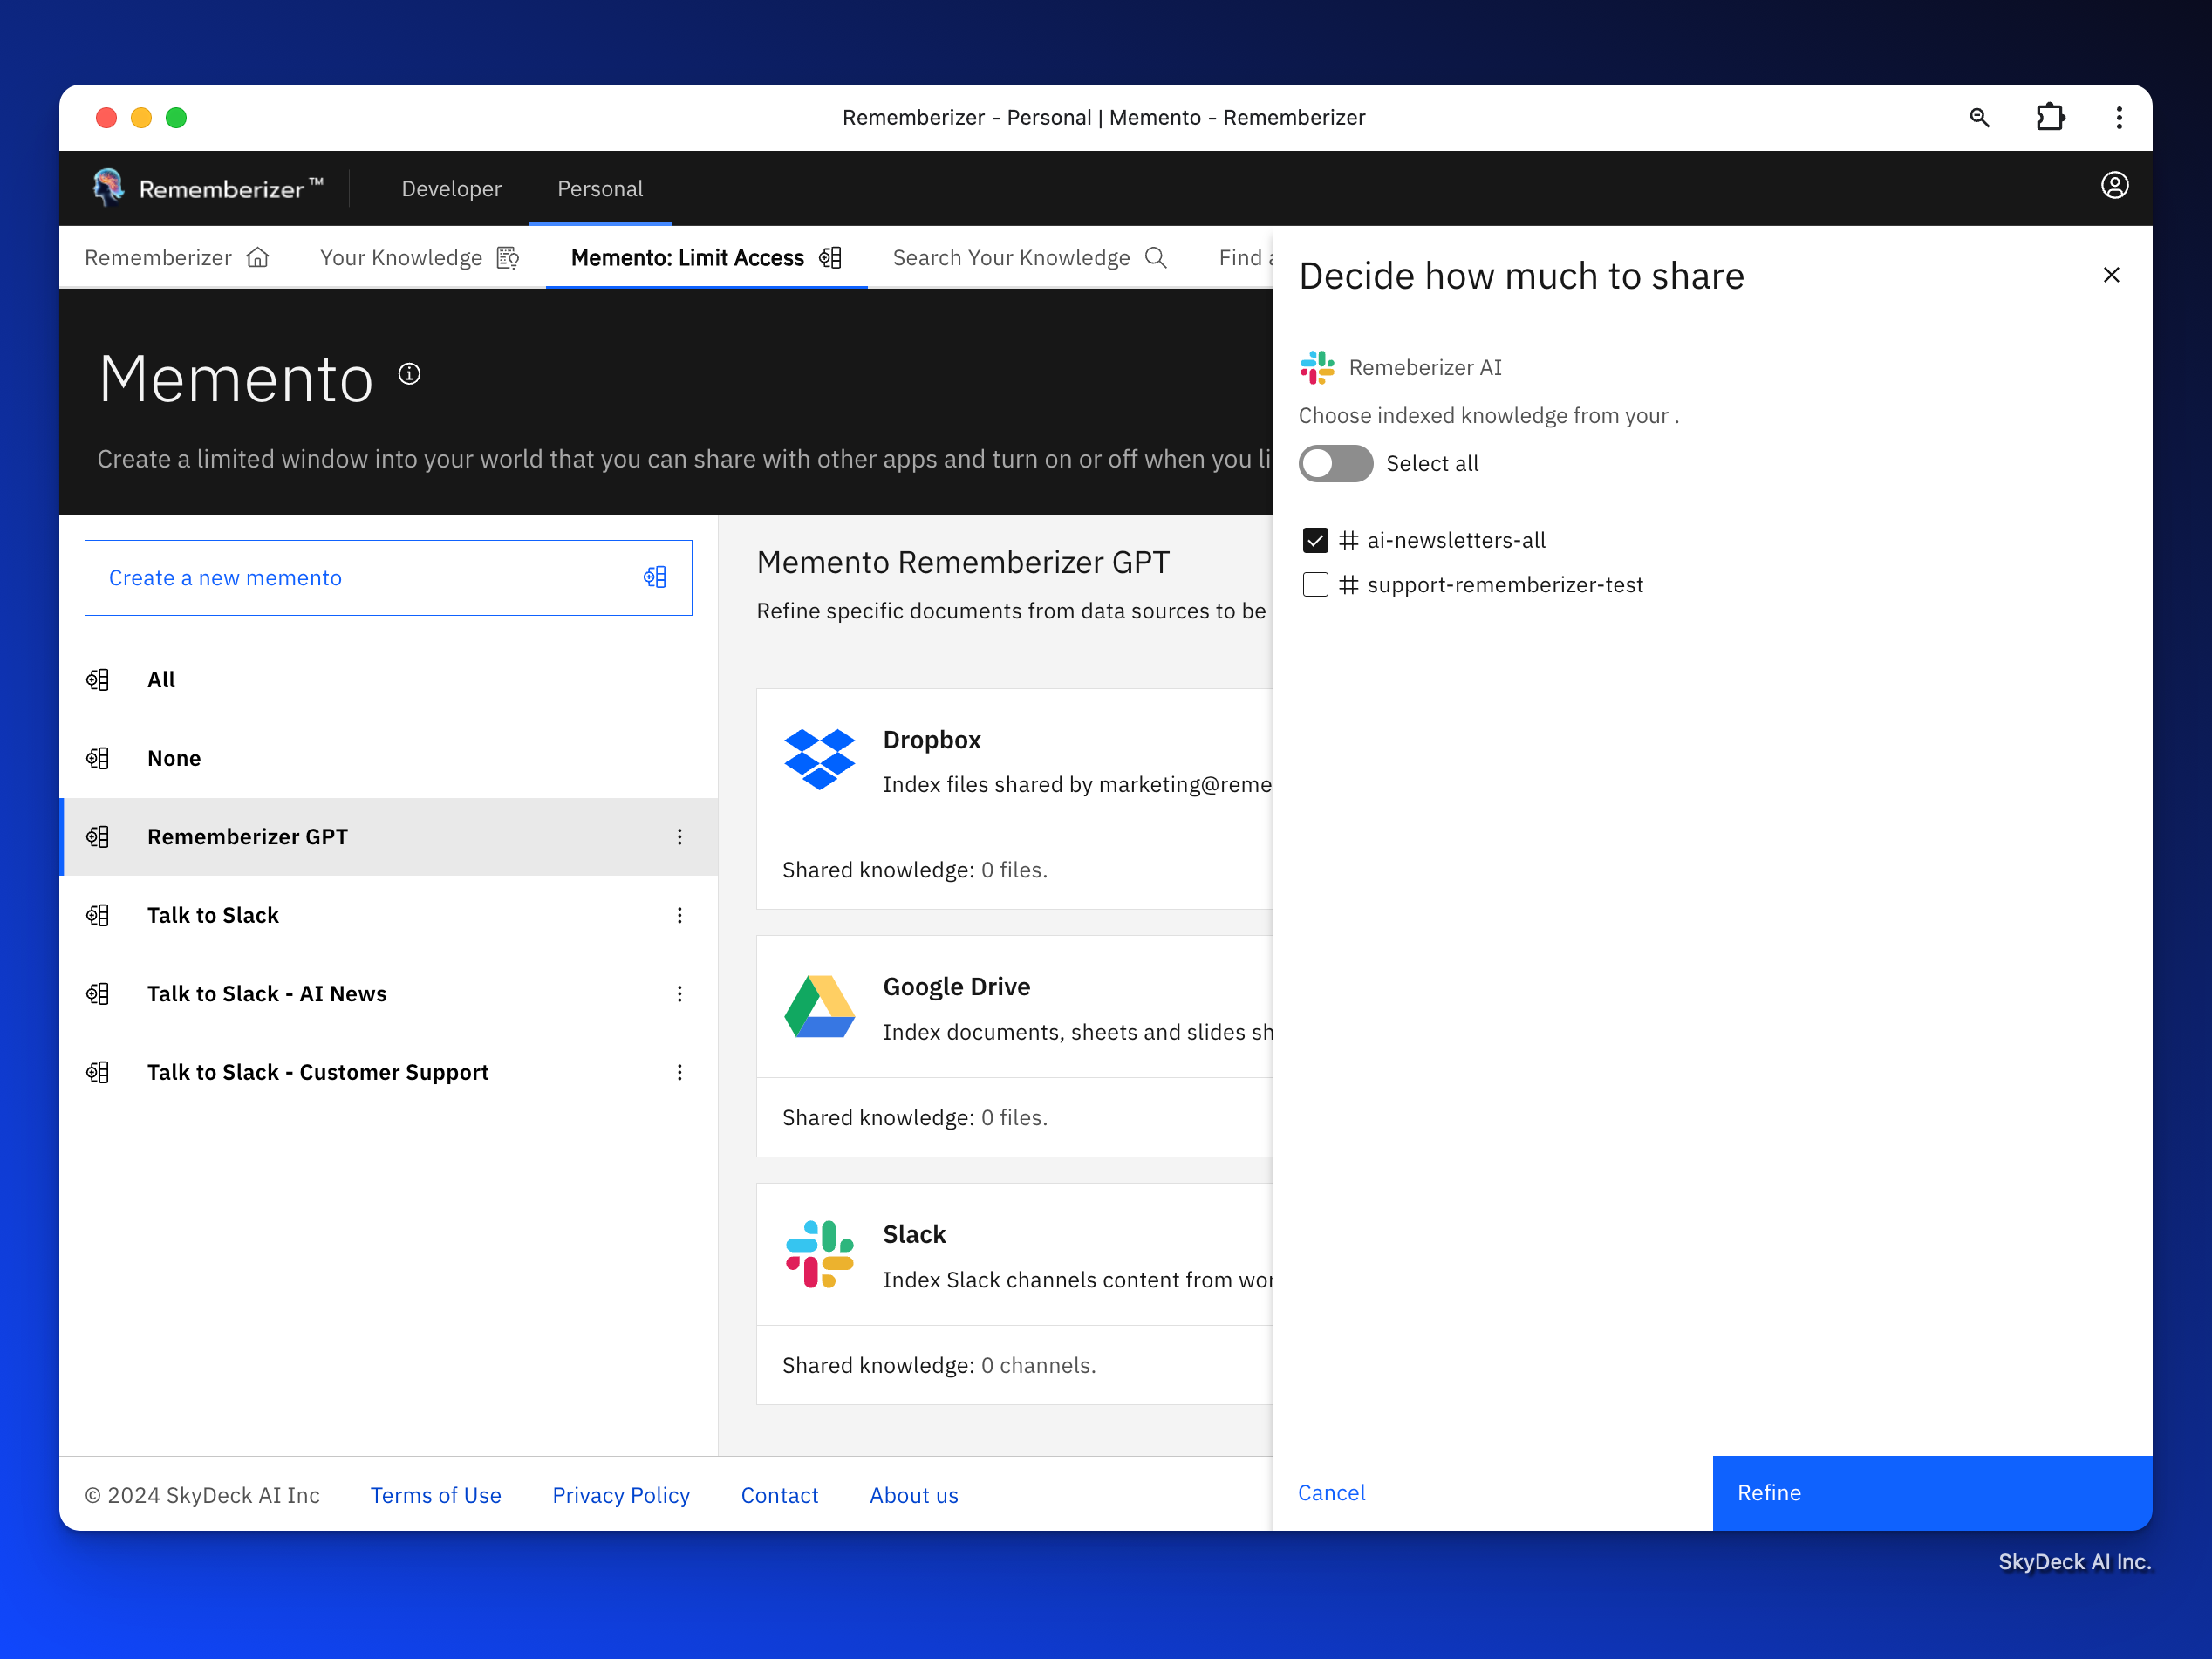Close the Decide how much to share panel
Image resolution: width=2212 pixels, height=1659 pixels.
pyautogui.click(x=2111, y=275)
